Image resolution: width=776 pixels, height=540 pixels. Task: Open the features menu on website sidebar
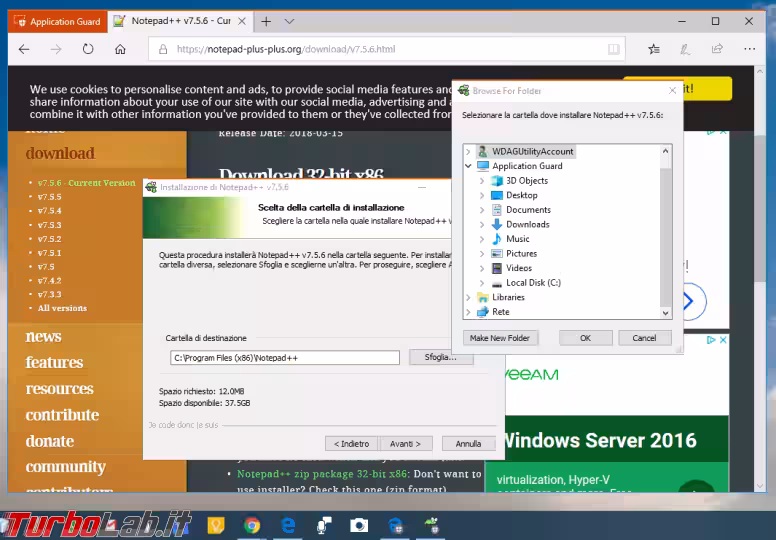click(54, 363)
